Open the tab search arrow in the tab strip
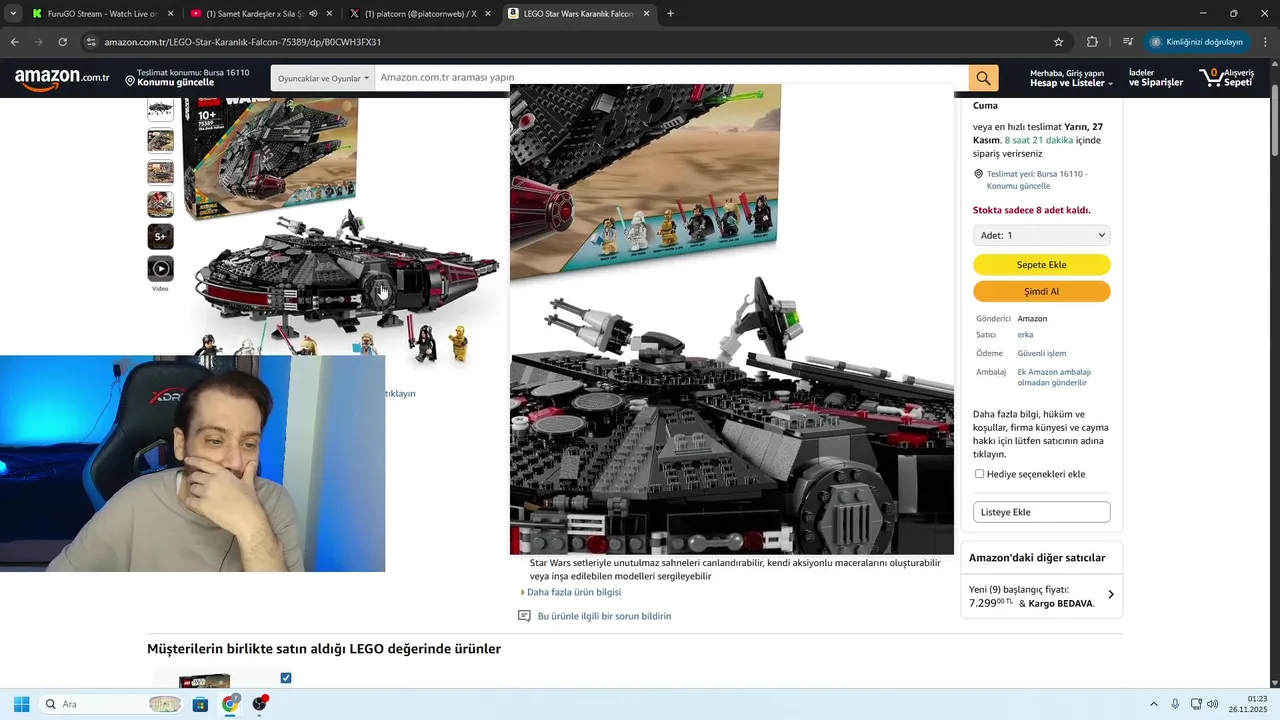 (13, 14)
